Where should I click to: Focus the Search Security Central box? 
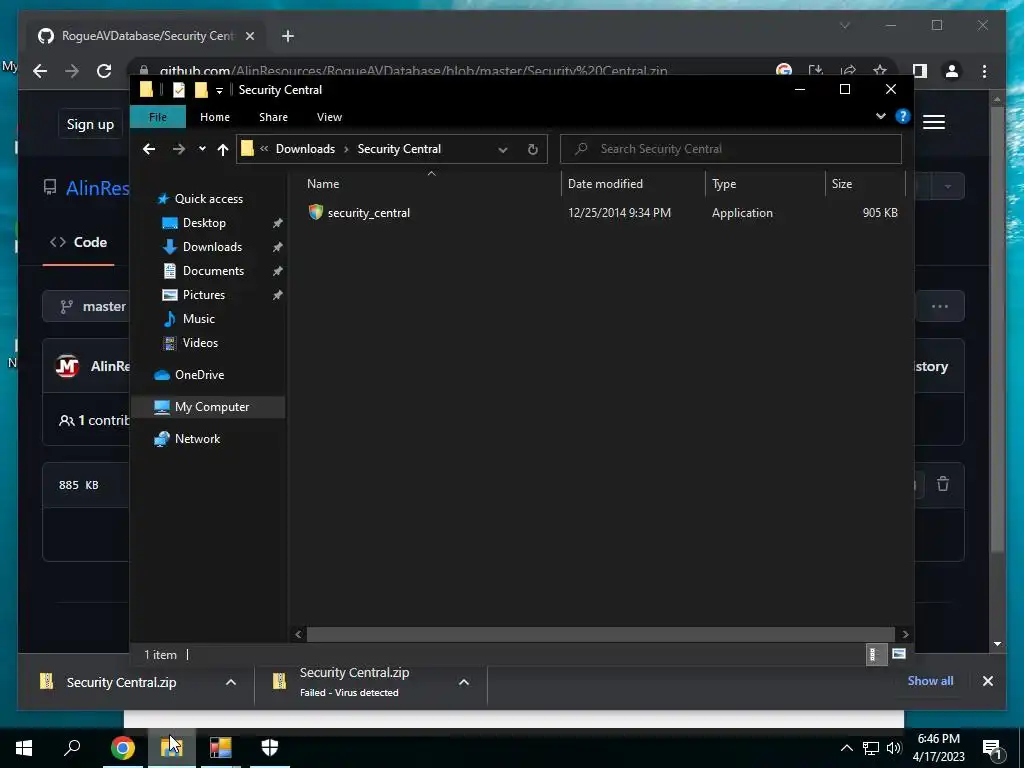[x=731, y=149]
